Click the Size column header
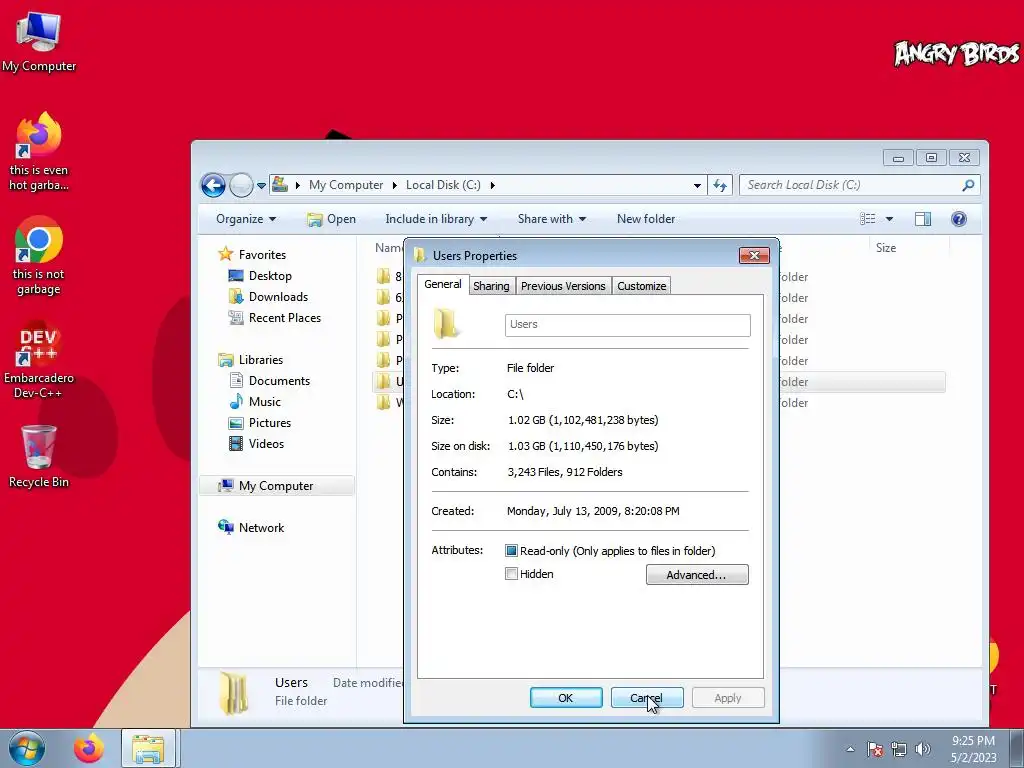Screen dimensions: 1024x768 pyautogui.click(x=909, y=248)
